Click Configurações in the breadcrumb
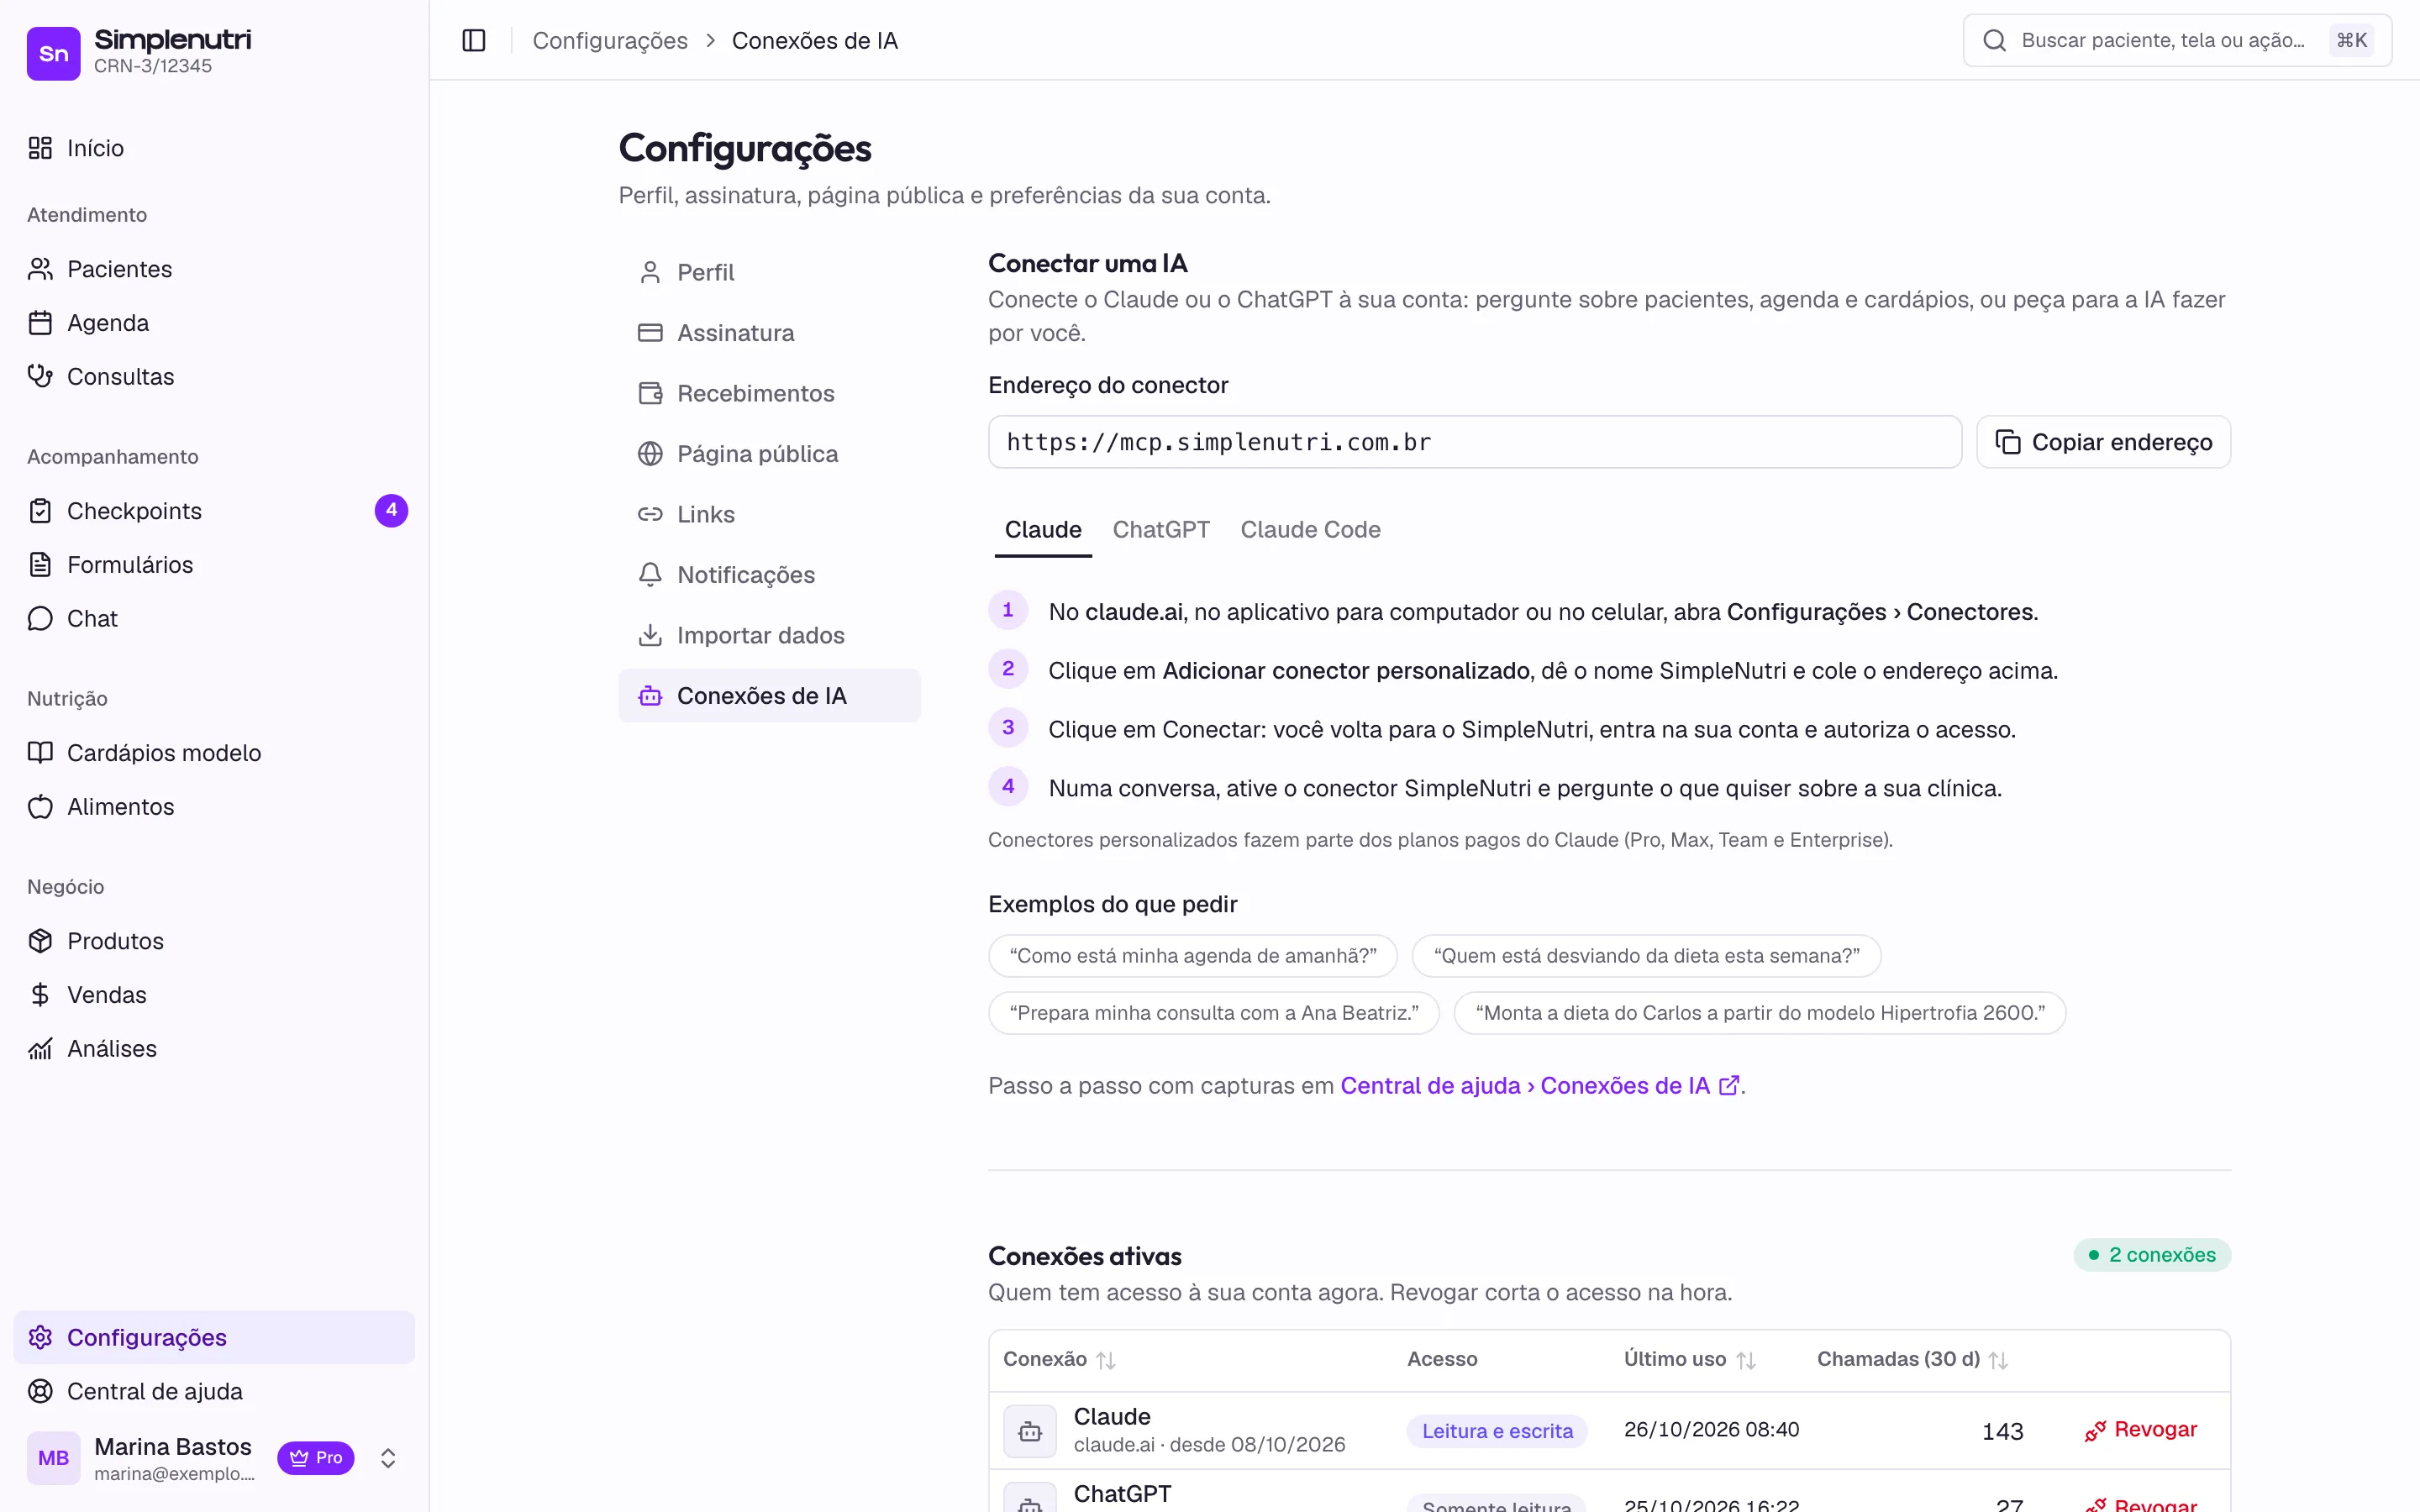 tap(610, 40)
